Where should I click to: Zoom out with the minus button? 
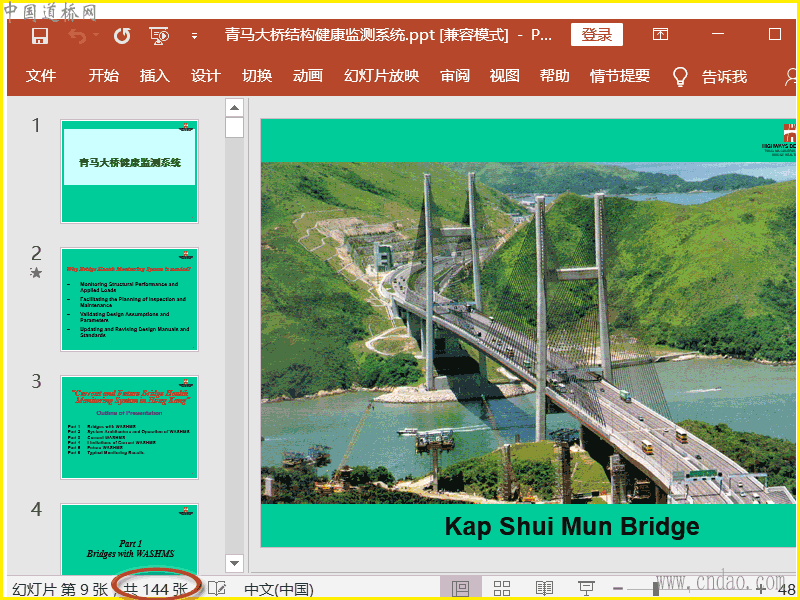618,589
